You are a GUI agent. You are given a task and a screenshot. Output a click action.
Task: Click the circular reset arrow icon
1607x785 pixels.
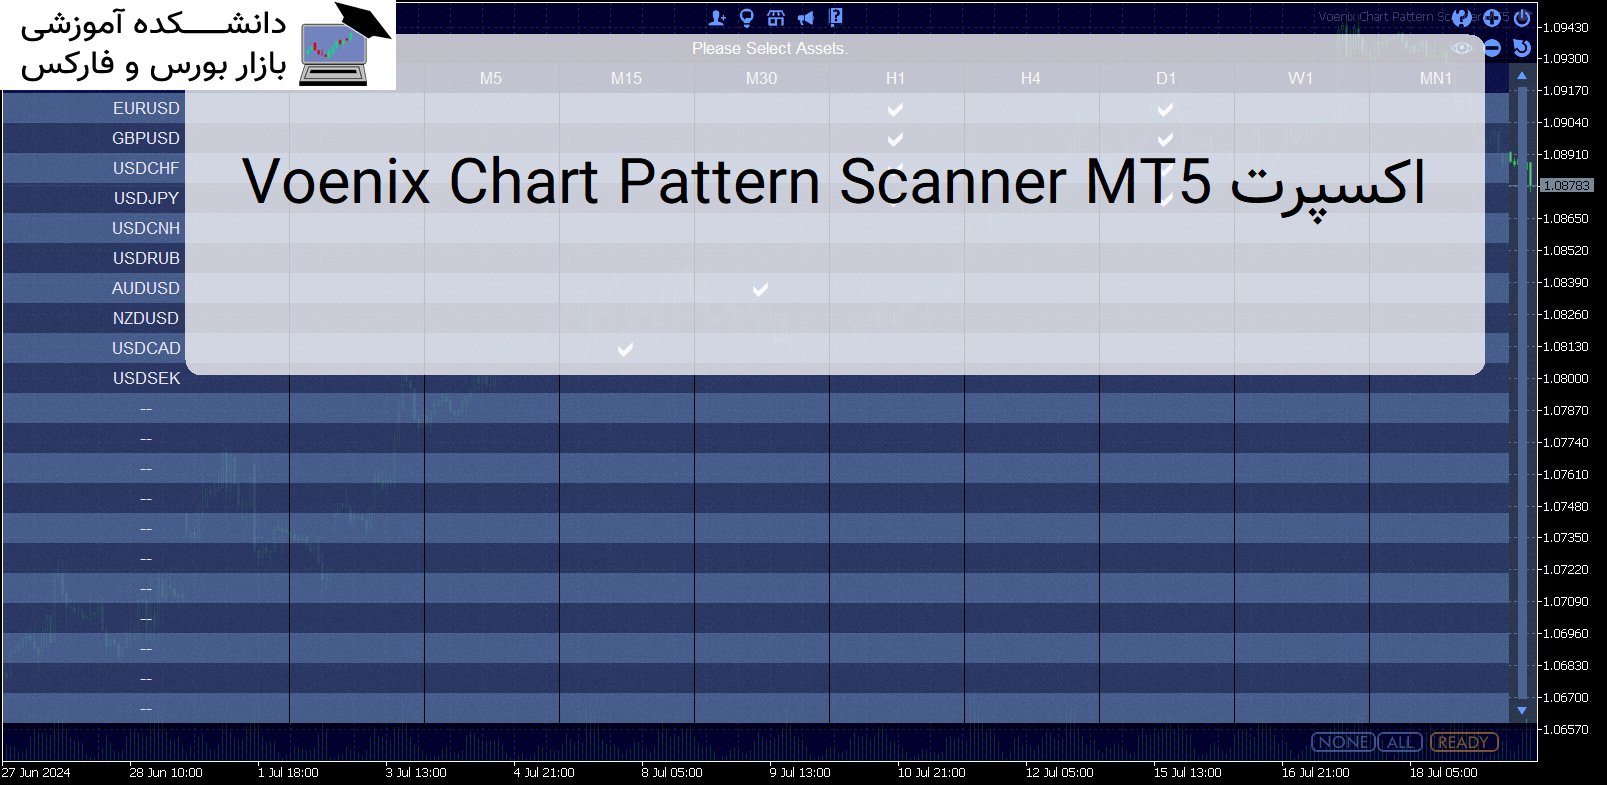[1522, 48]
